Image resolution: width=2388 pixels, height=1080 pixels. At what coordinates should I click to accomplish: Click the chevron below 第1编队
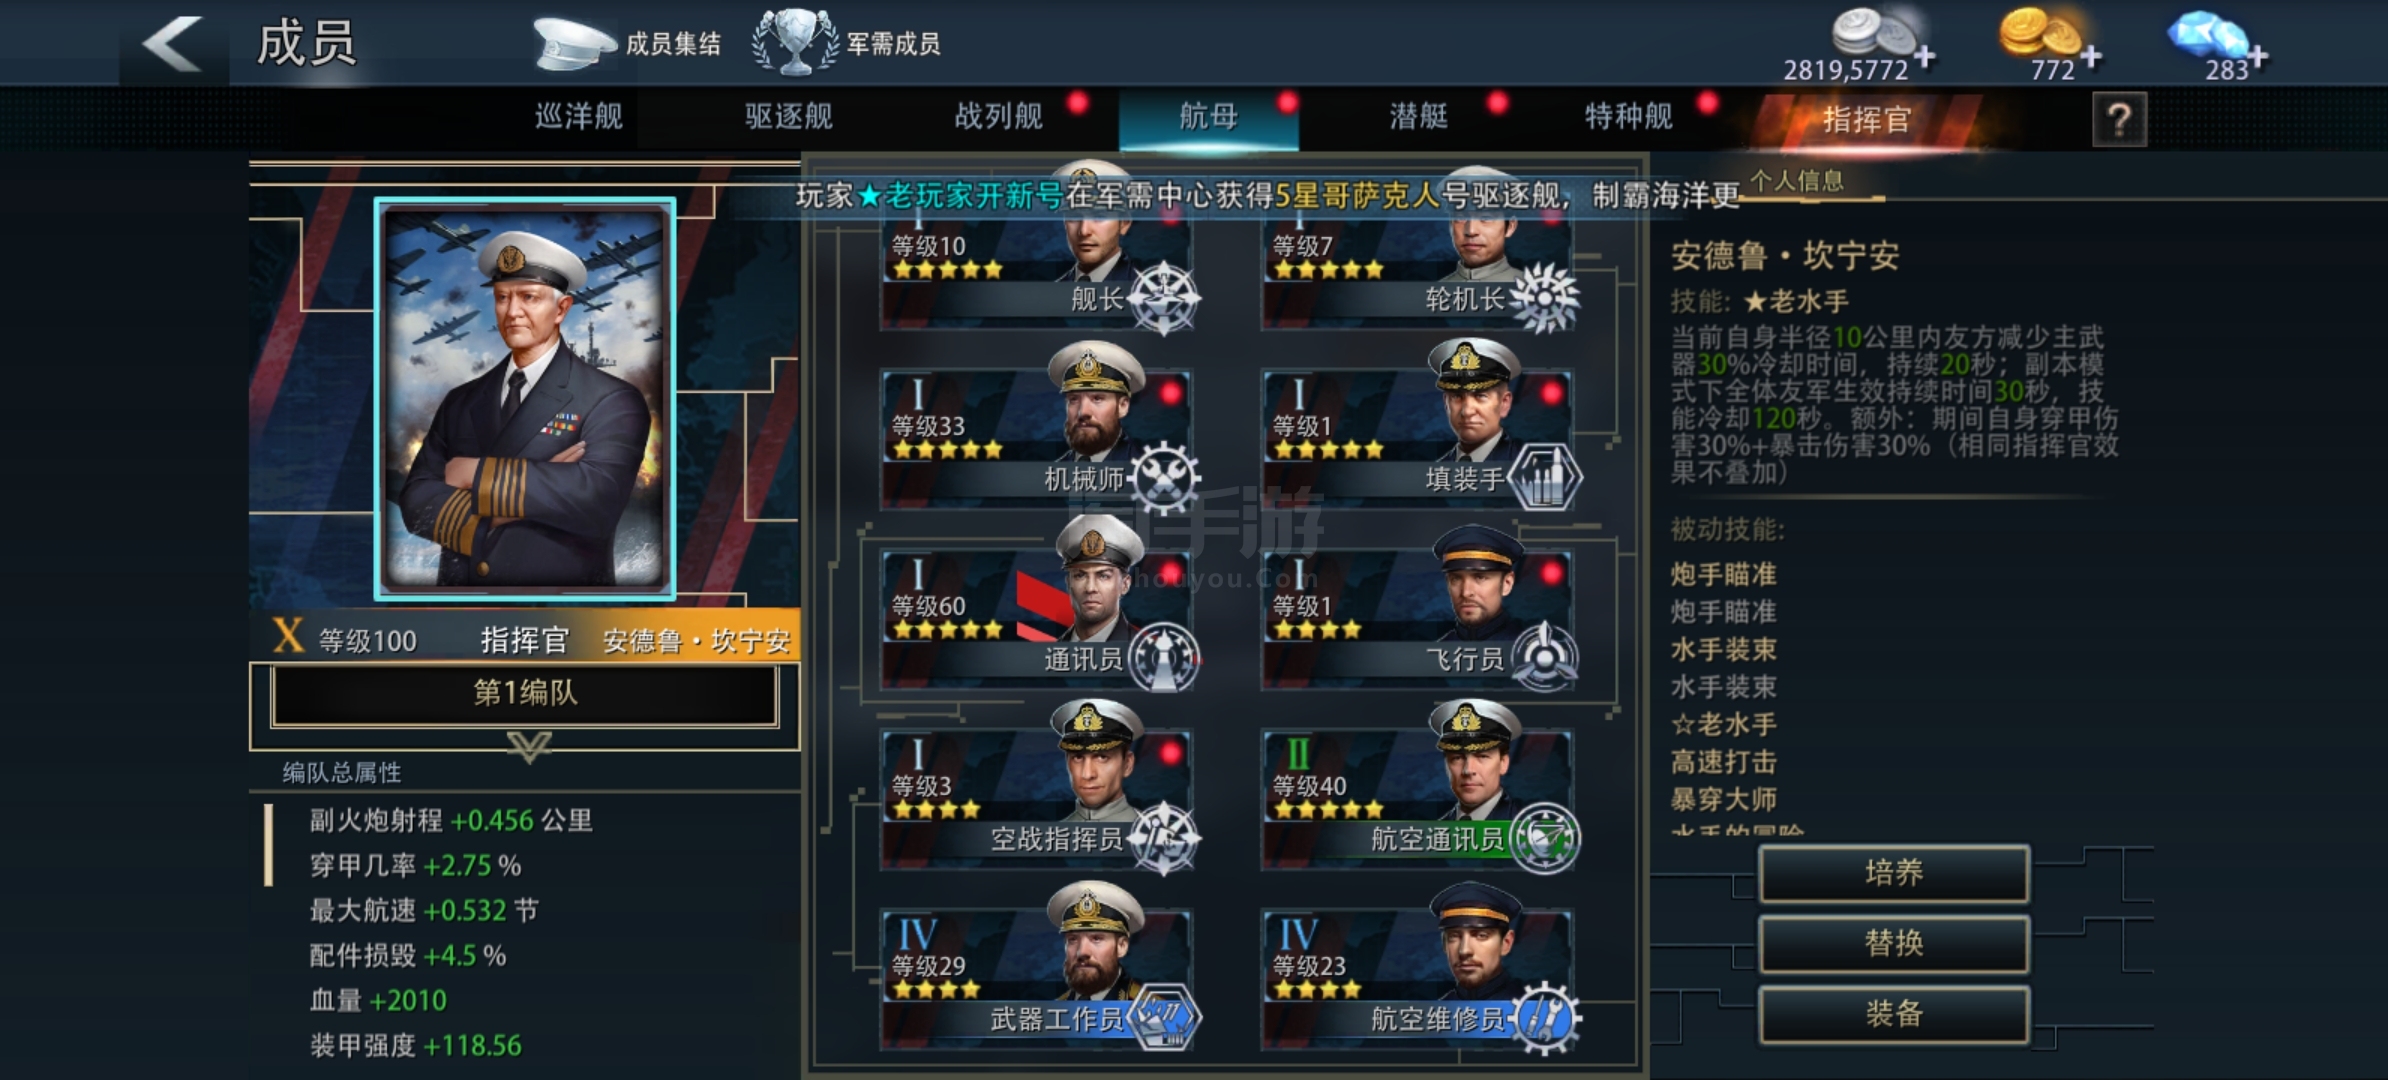(x=529, y=746)
